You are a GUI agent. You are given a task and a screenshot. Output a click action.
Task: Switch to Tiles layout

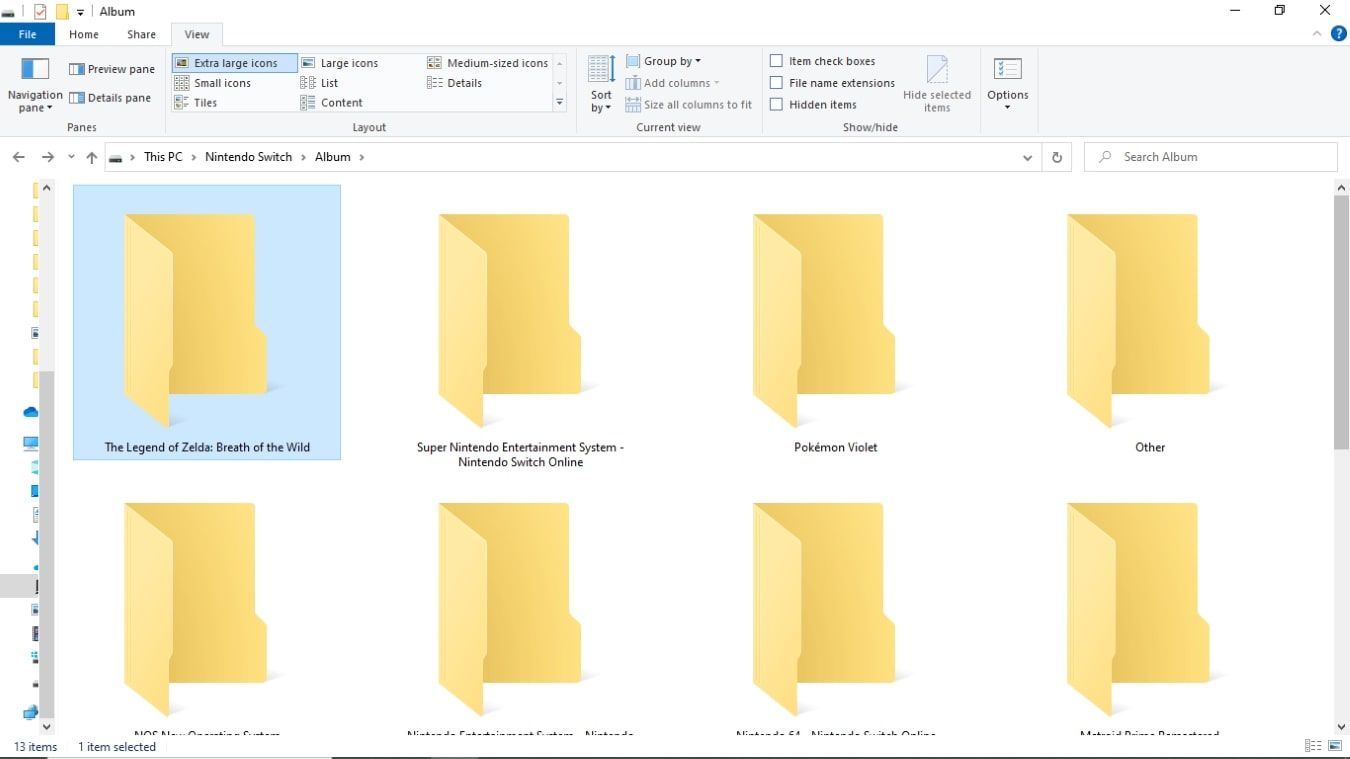(x=196, y=103)
